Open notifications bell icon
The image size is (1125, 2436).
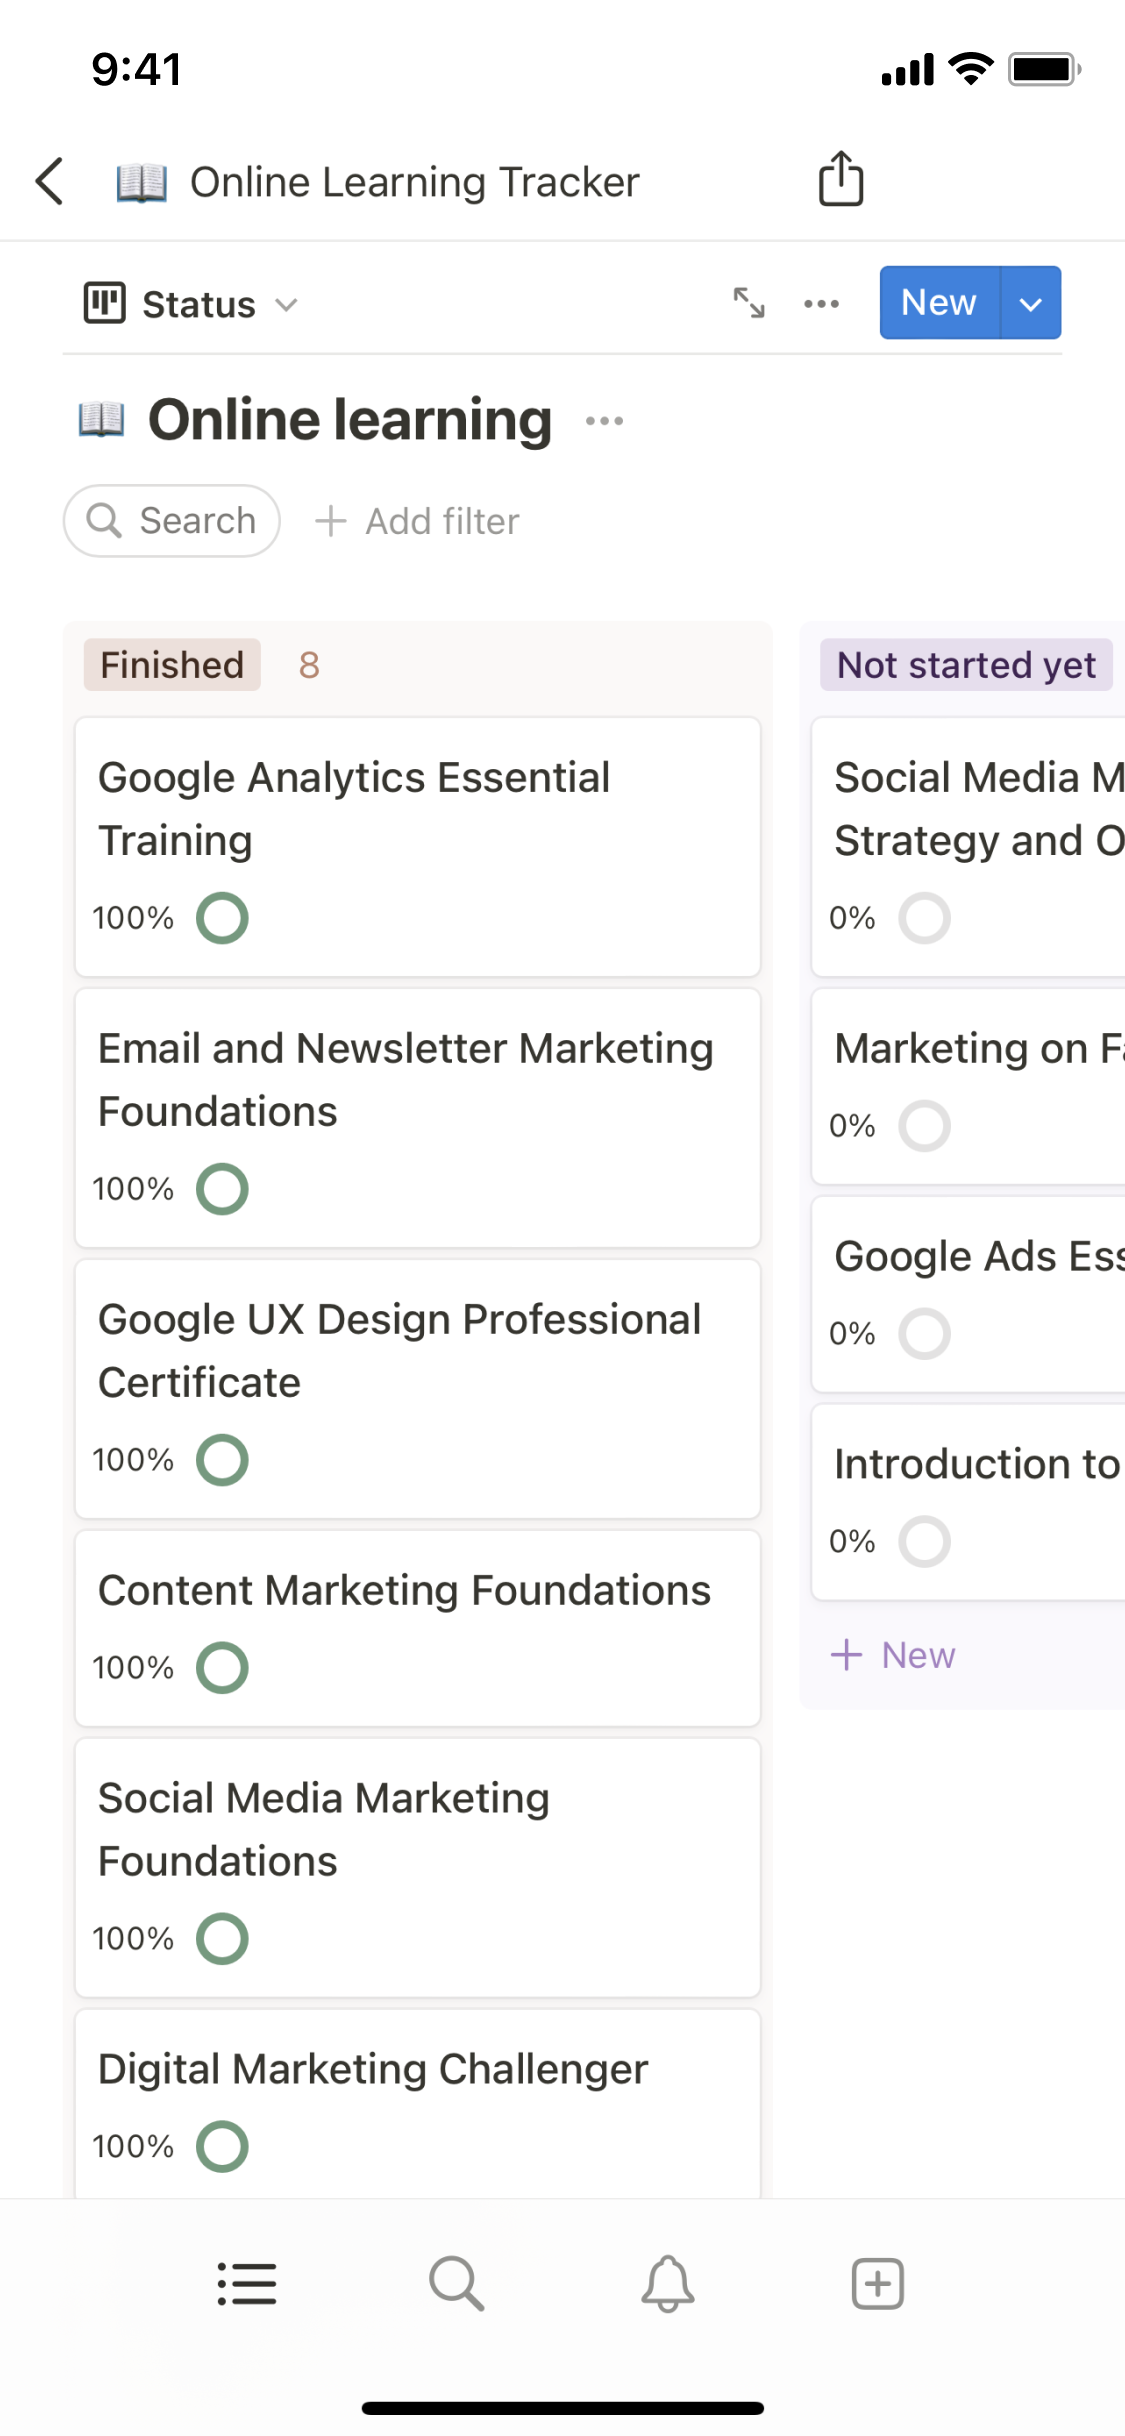[667, 2284]
